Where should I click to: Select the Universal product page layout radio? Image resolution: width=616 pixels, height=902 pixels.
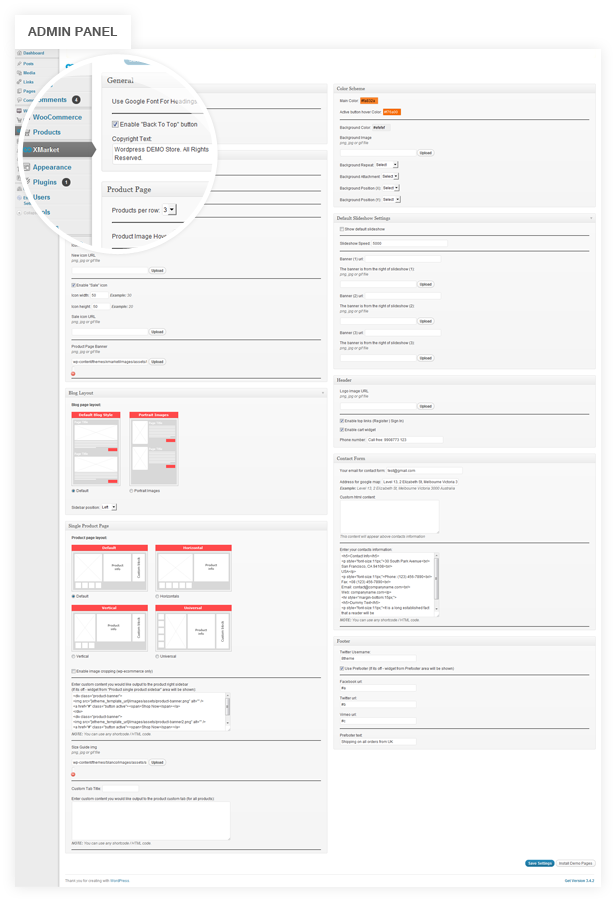tap(158, 656)
